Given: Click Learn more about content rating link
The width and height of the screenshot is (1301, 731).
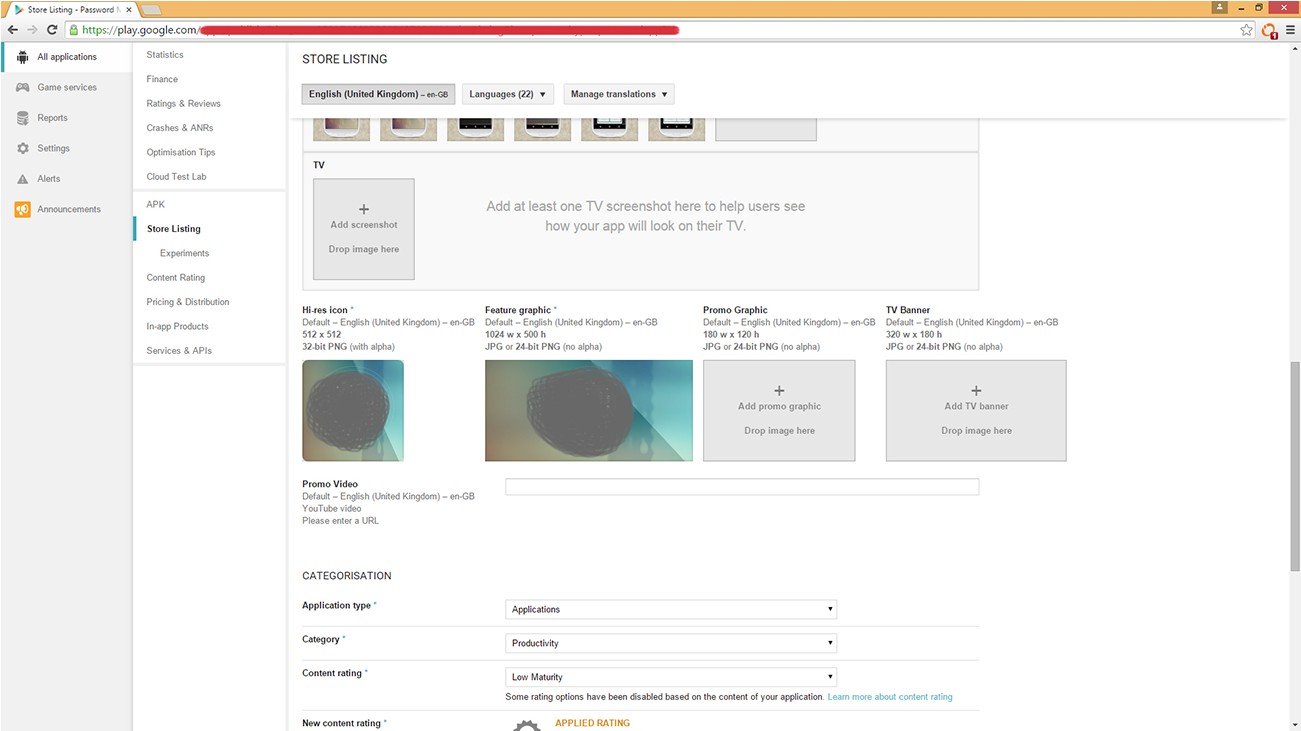Looking at the screenshot, I should 890,697.
